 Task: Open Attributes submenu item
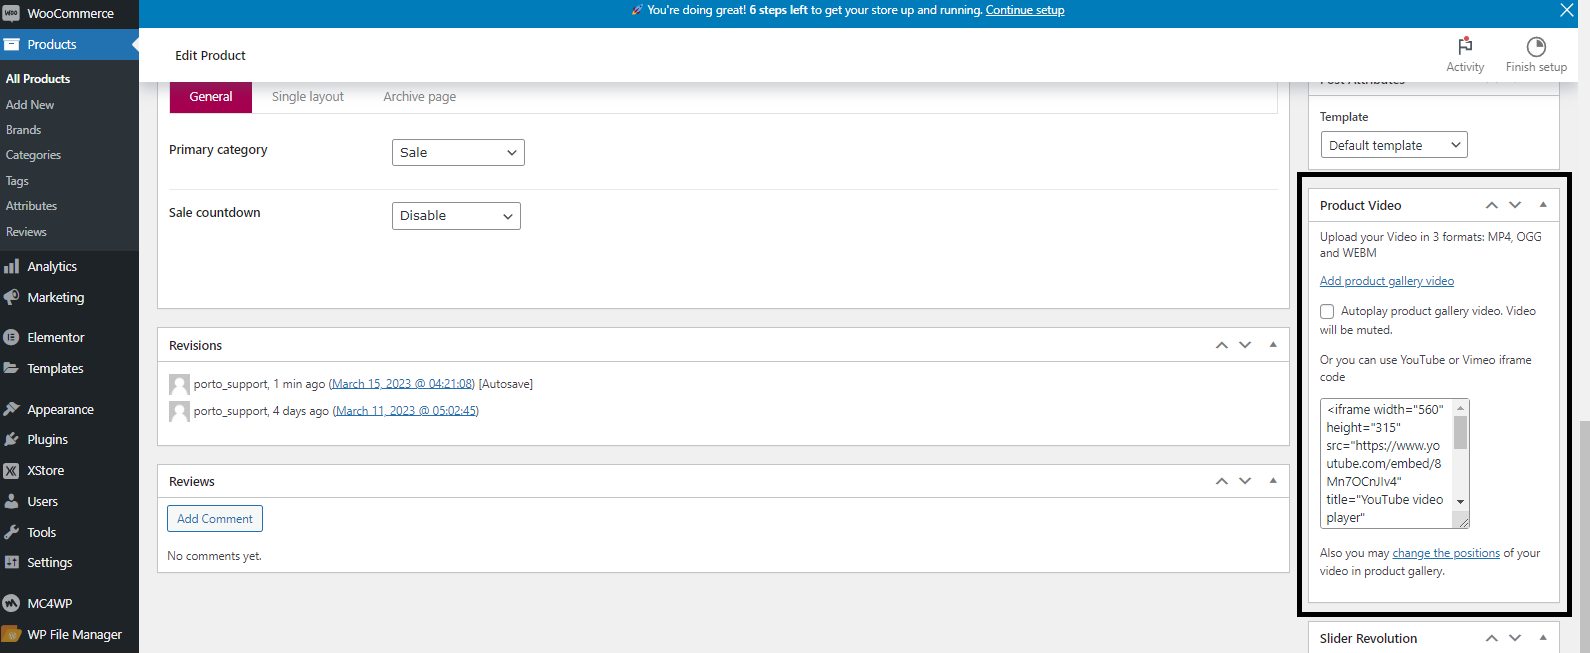31,206
